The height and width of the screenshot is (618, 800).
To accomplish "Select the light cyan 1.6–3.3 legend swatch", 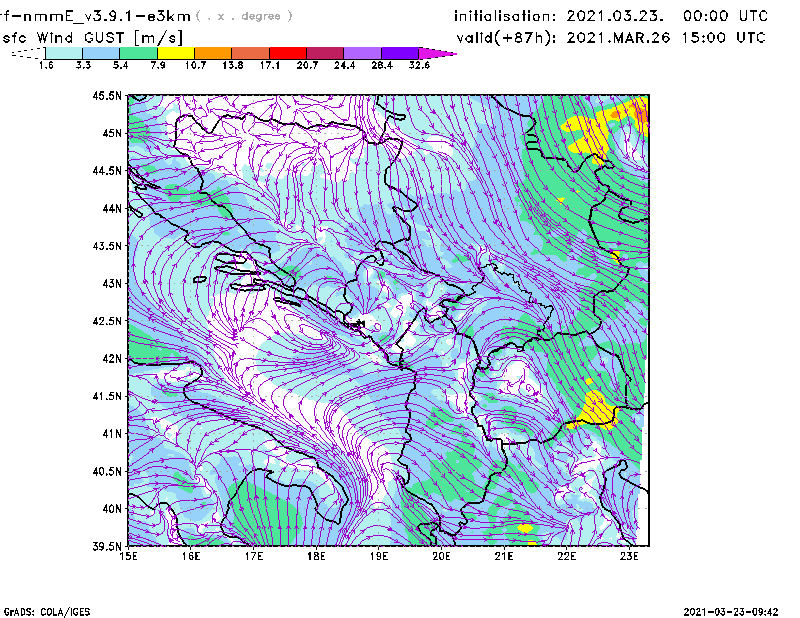I will 64,53.
